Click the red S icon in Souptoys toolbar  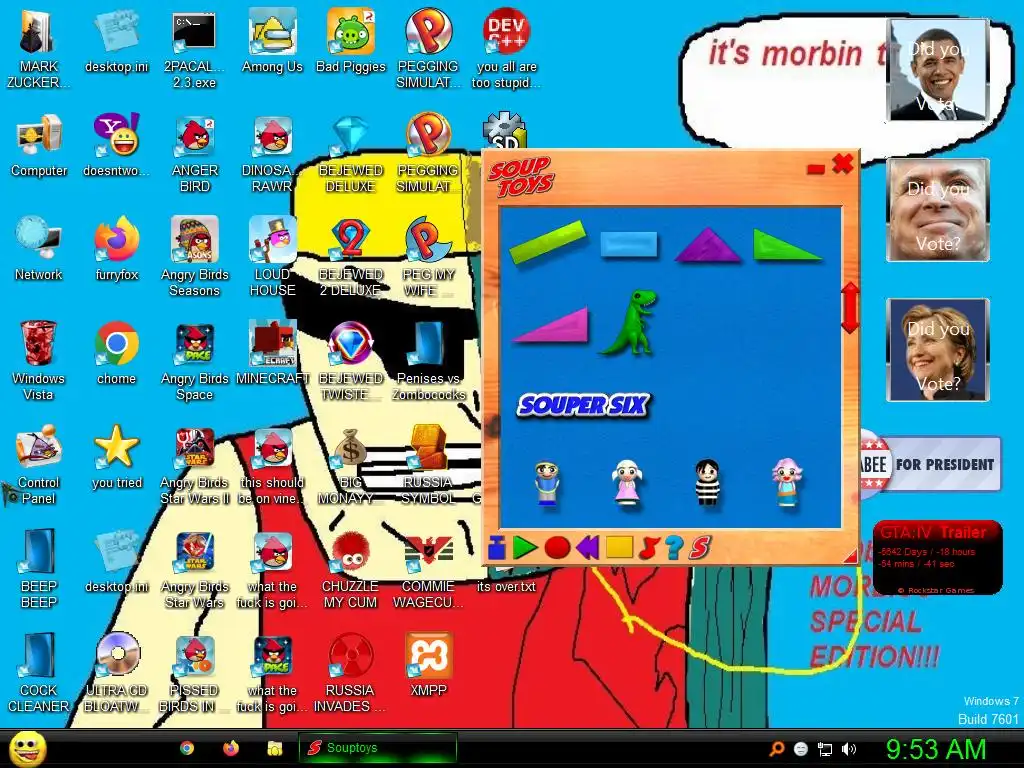click(x=700, y=547)
